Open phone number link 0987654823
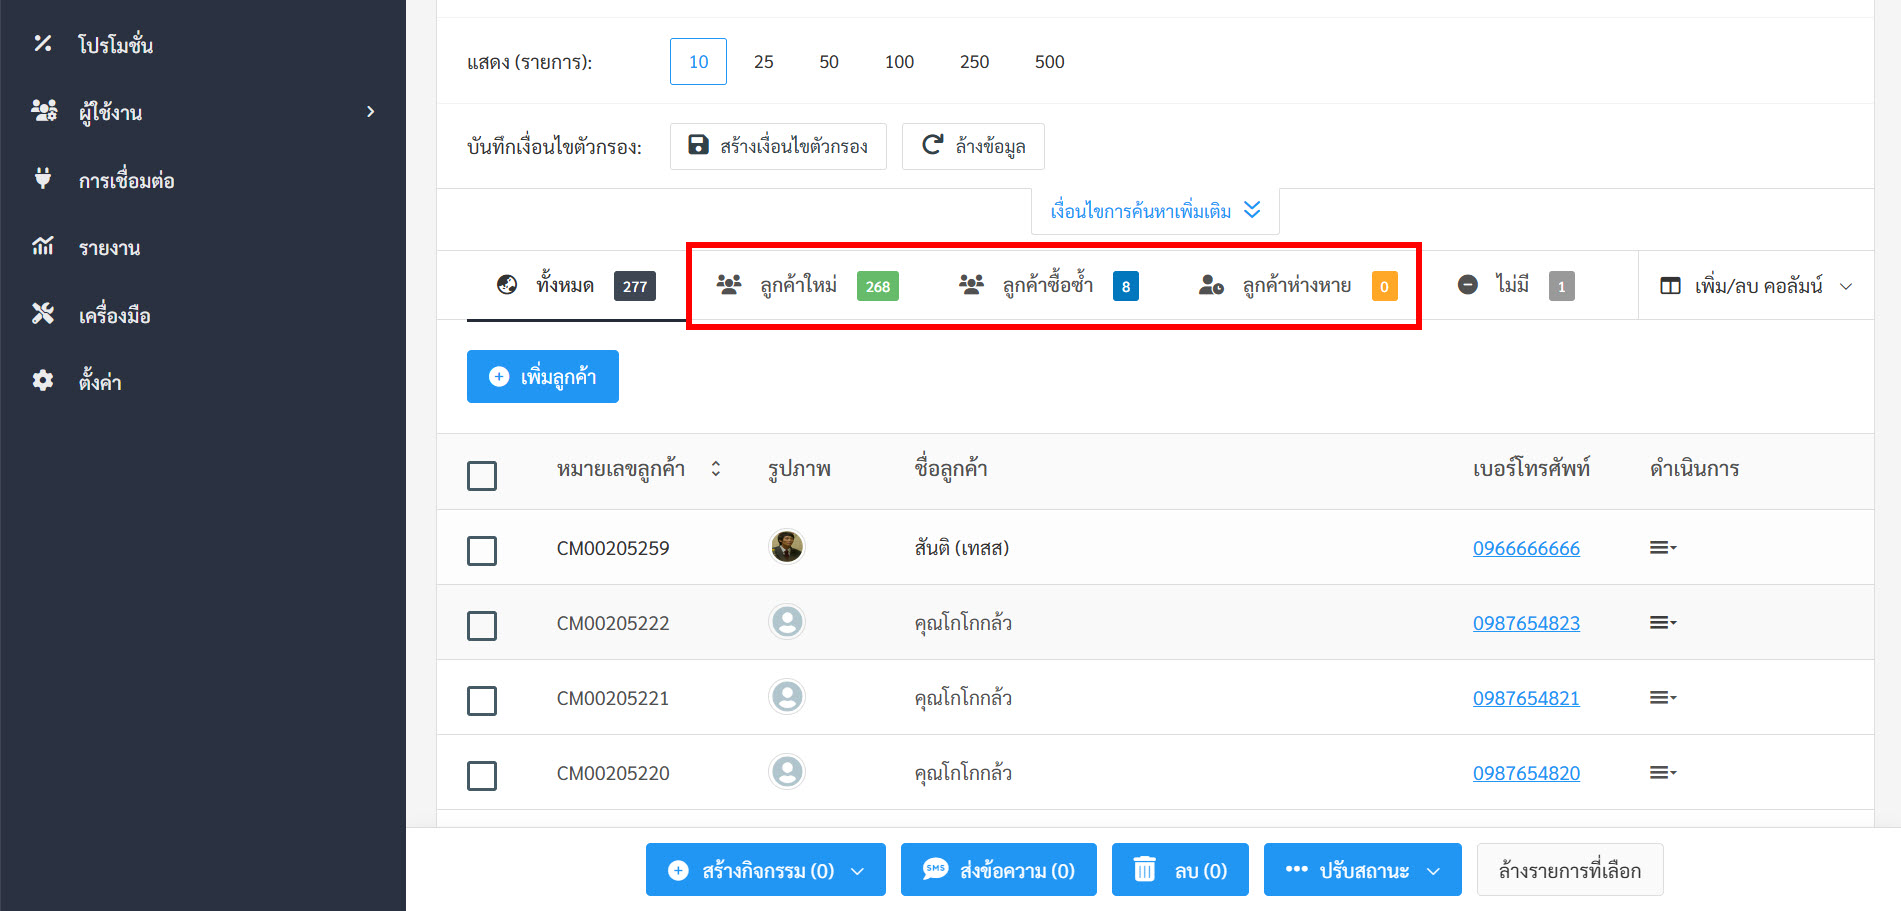 coord(1526,623)
